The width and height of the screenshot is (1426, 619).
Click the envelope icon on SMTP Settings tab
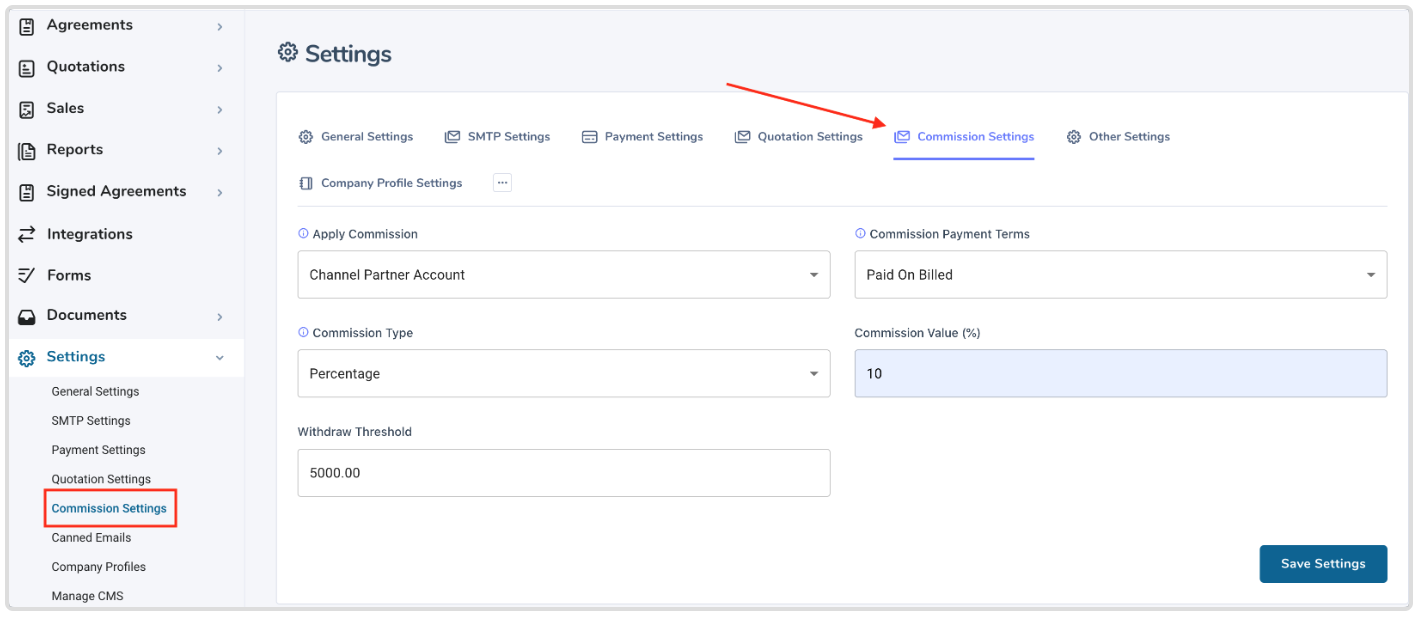click(x=453, y=136)
